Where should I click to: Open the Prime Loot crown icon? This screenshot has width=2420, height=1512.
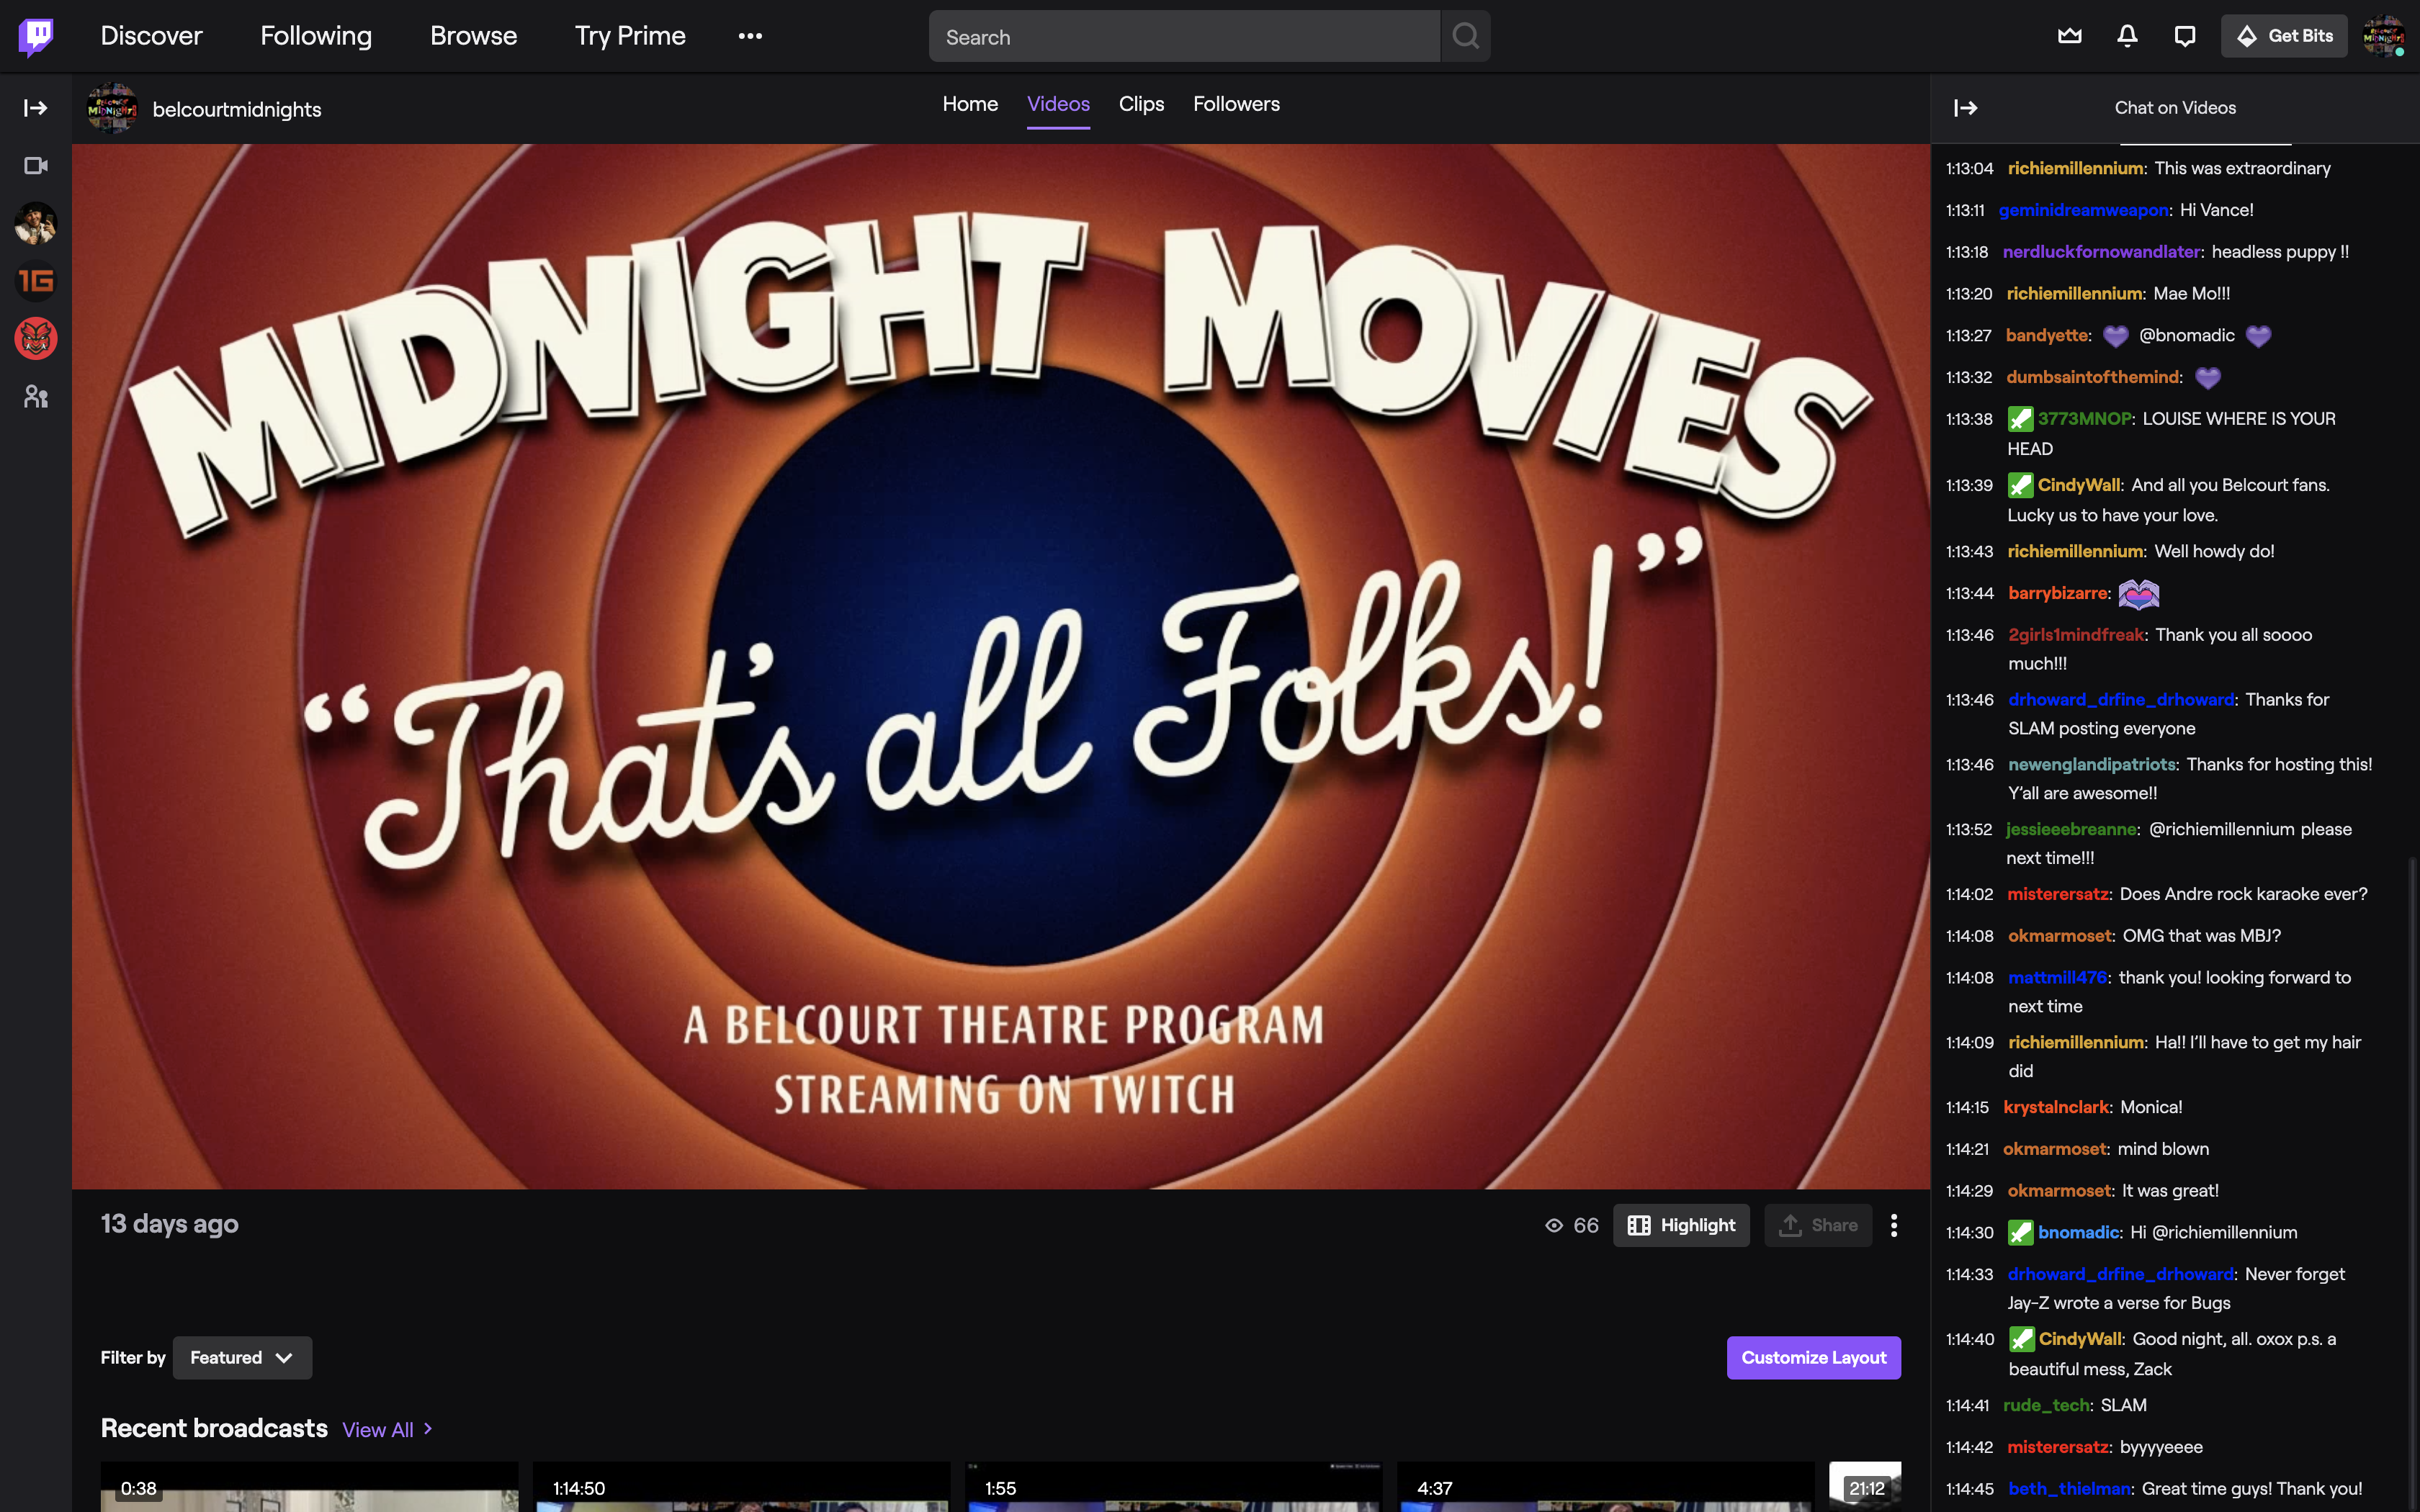[2069, 36]
